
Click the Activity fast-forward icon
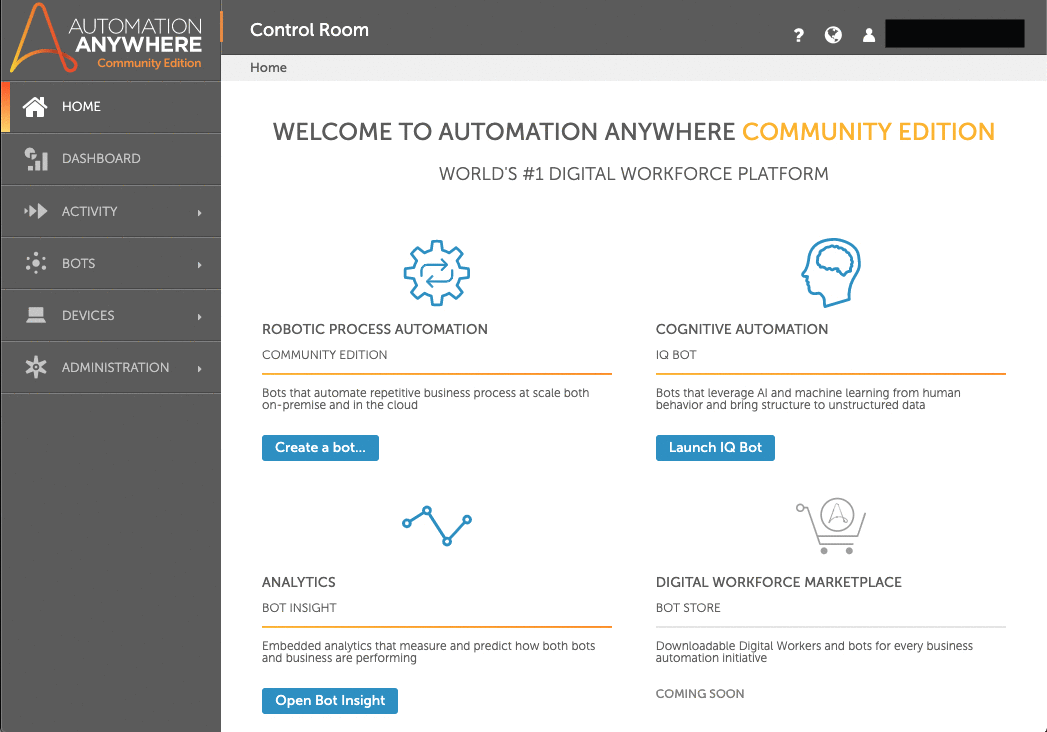click(35, 211)
